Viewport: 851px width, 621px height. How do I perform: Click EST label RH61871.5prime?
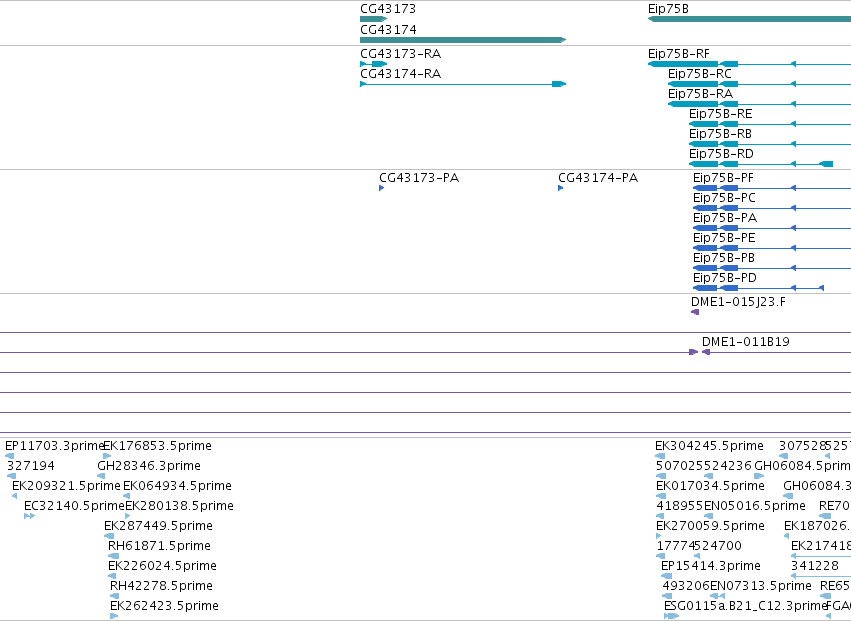(x=160, y=547)
